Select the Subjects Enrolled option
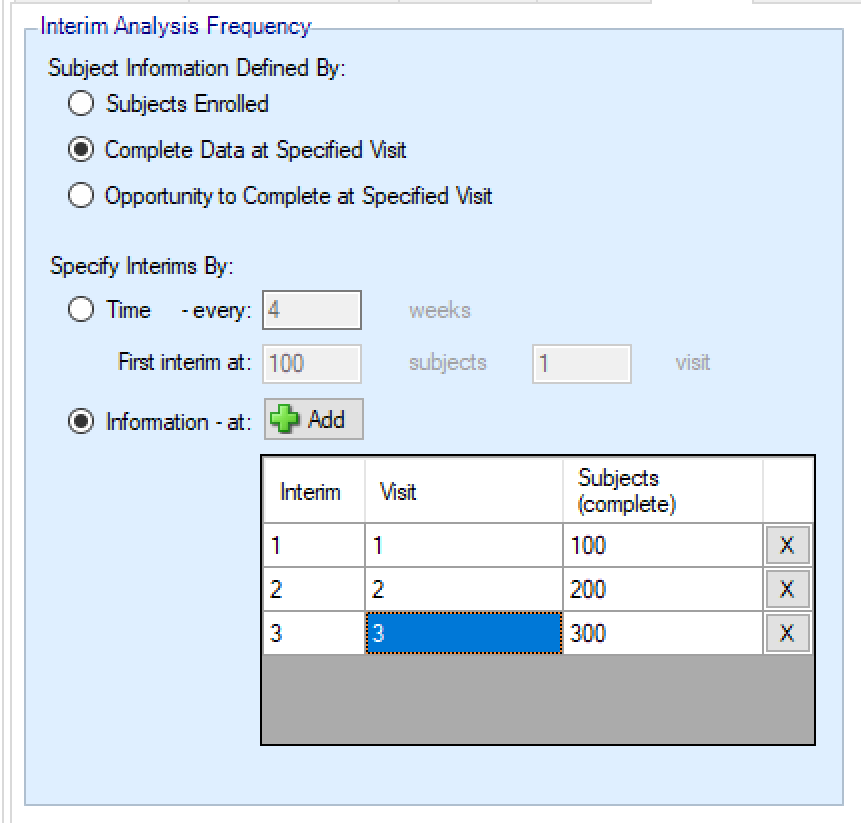 pos(81,102)
